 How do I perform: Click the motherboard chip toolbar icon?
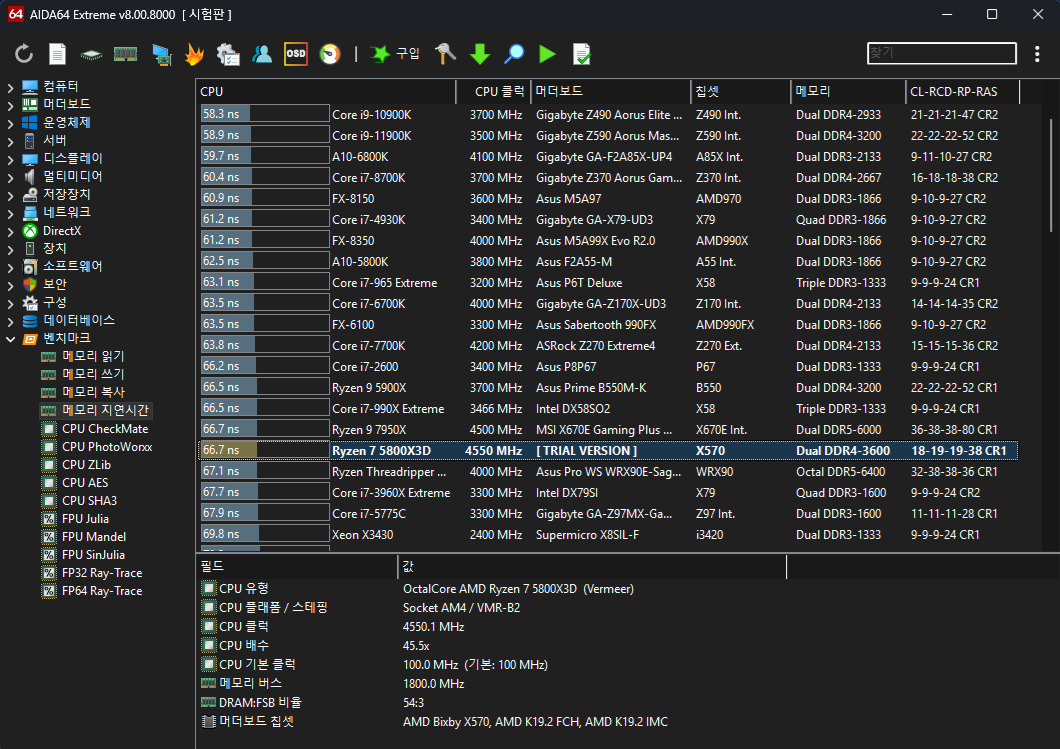pos(91,54)
